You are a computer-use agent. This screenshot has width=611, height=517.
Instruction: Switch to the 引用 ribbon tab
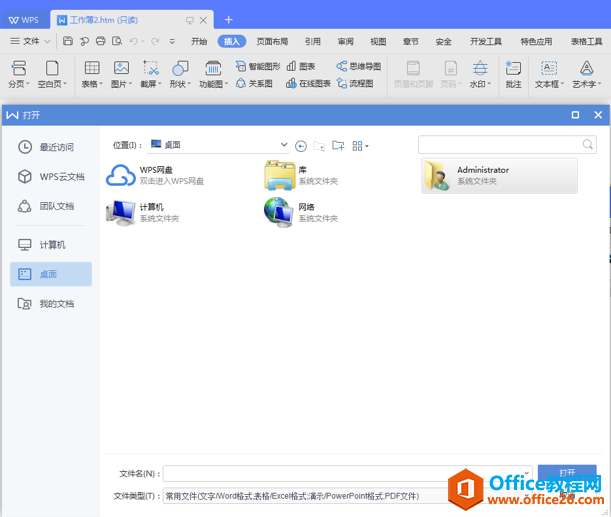click(313, 41)
